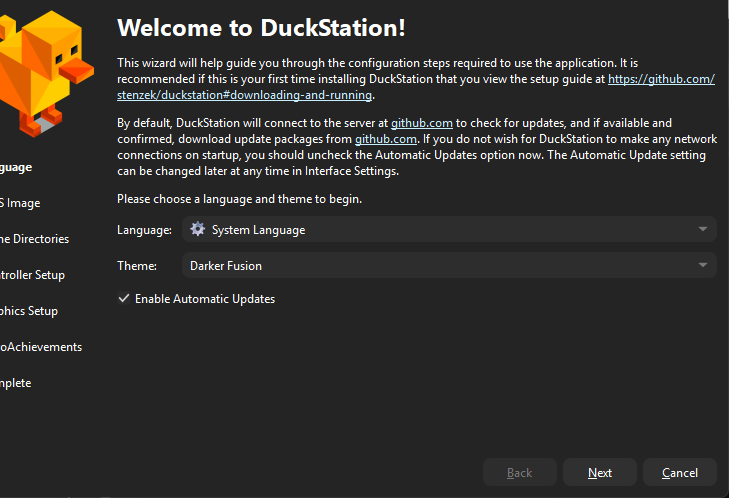Toggle the Enable Automatic Updates checkbox
Screen dimensions: 729x498
point(124,299)
